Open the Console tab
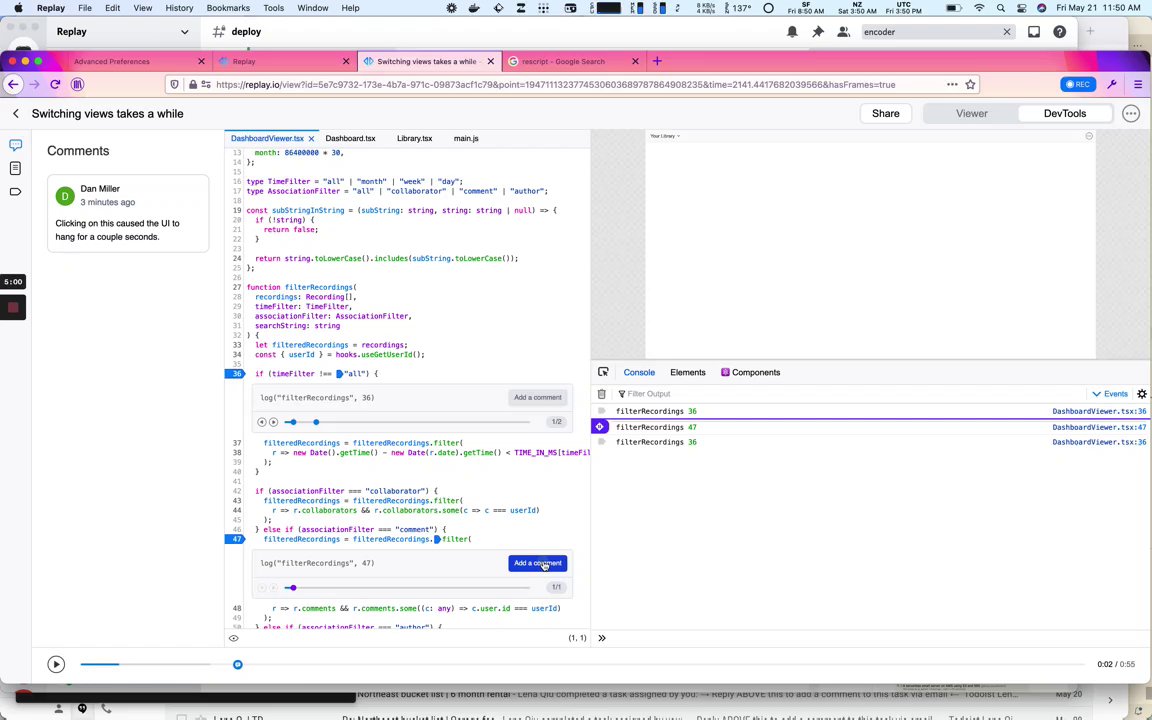This screenshot has height=720, width=1152. 639,372
